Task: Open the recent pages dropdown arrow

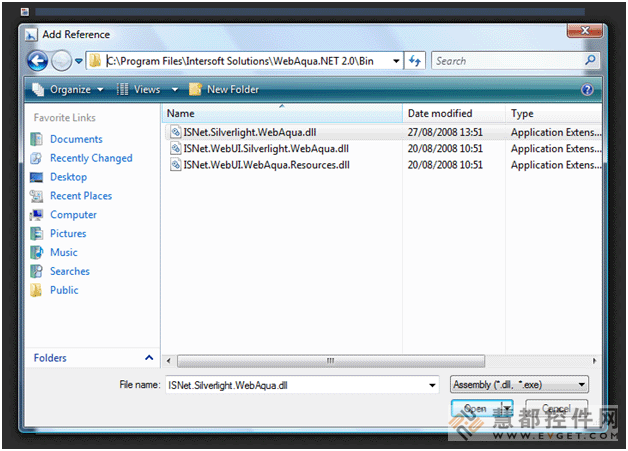Action: pyautogui.click(x=78, y=61)
